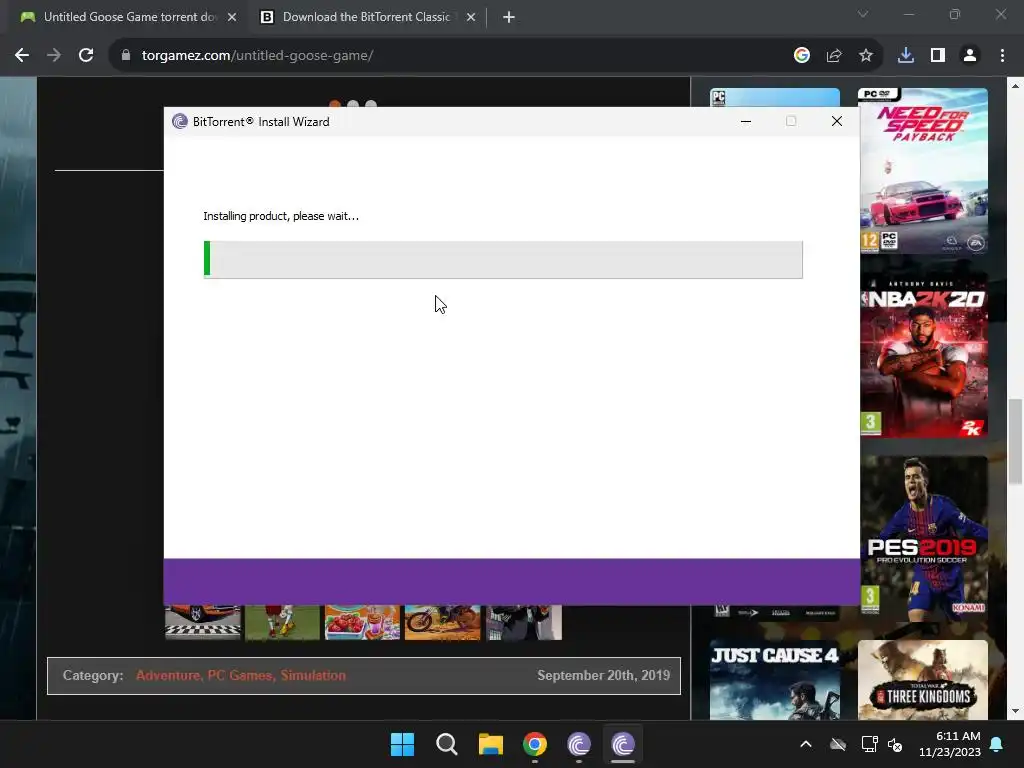This screenshot has height=768, width=1024.
Task: Click the OneDrive cloud tray icon
Action: click(838, 744)
